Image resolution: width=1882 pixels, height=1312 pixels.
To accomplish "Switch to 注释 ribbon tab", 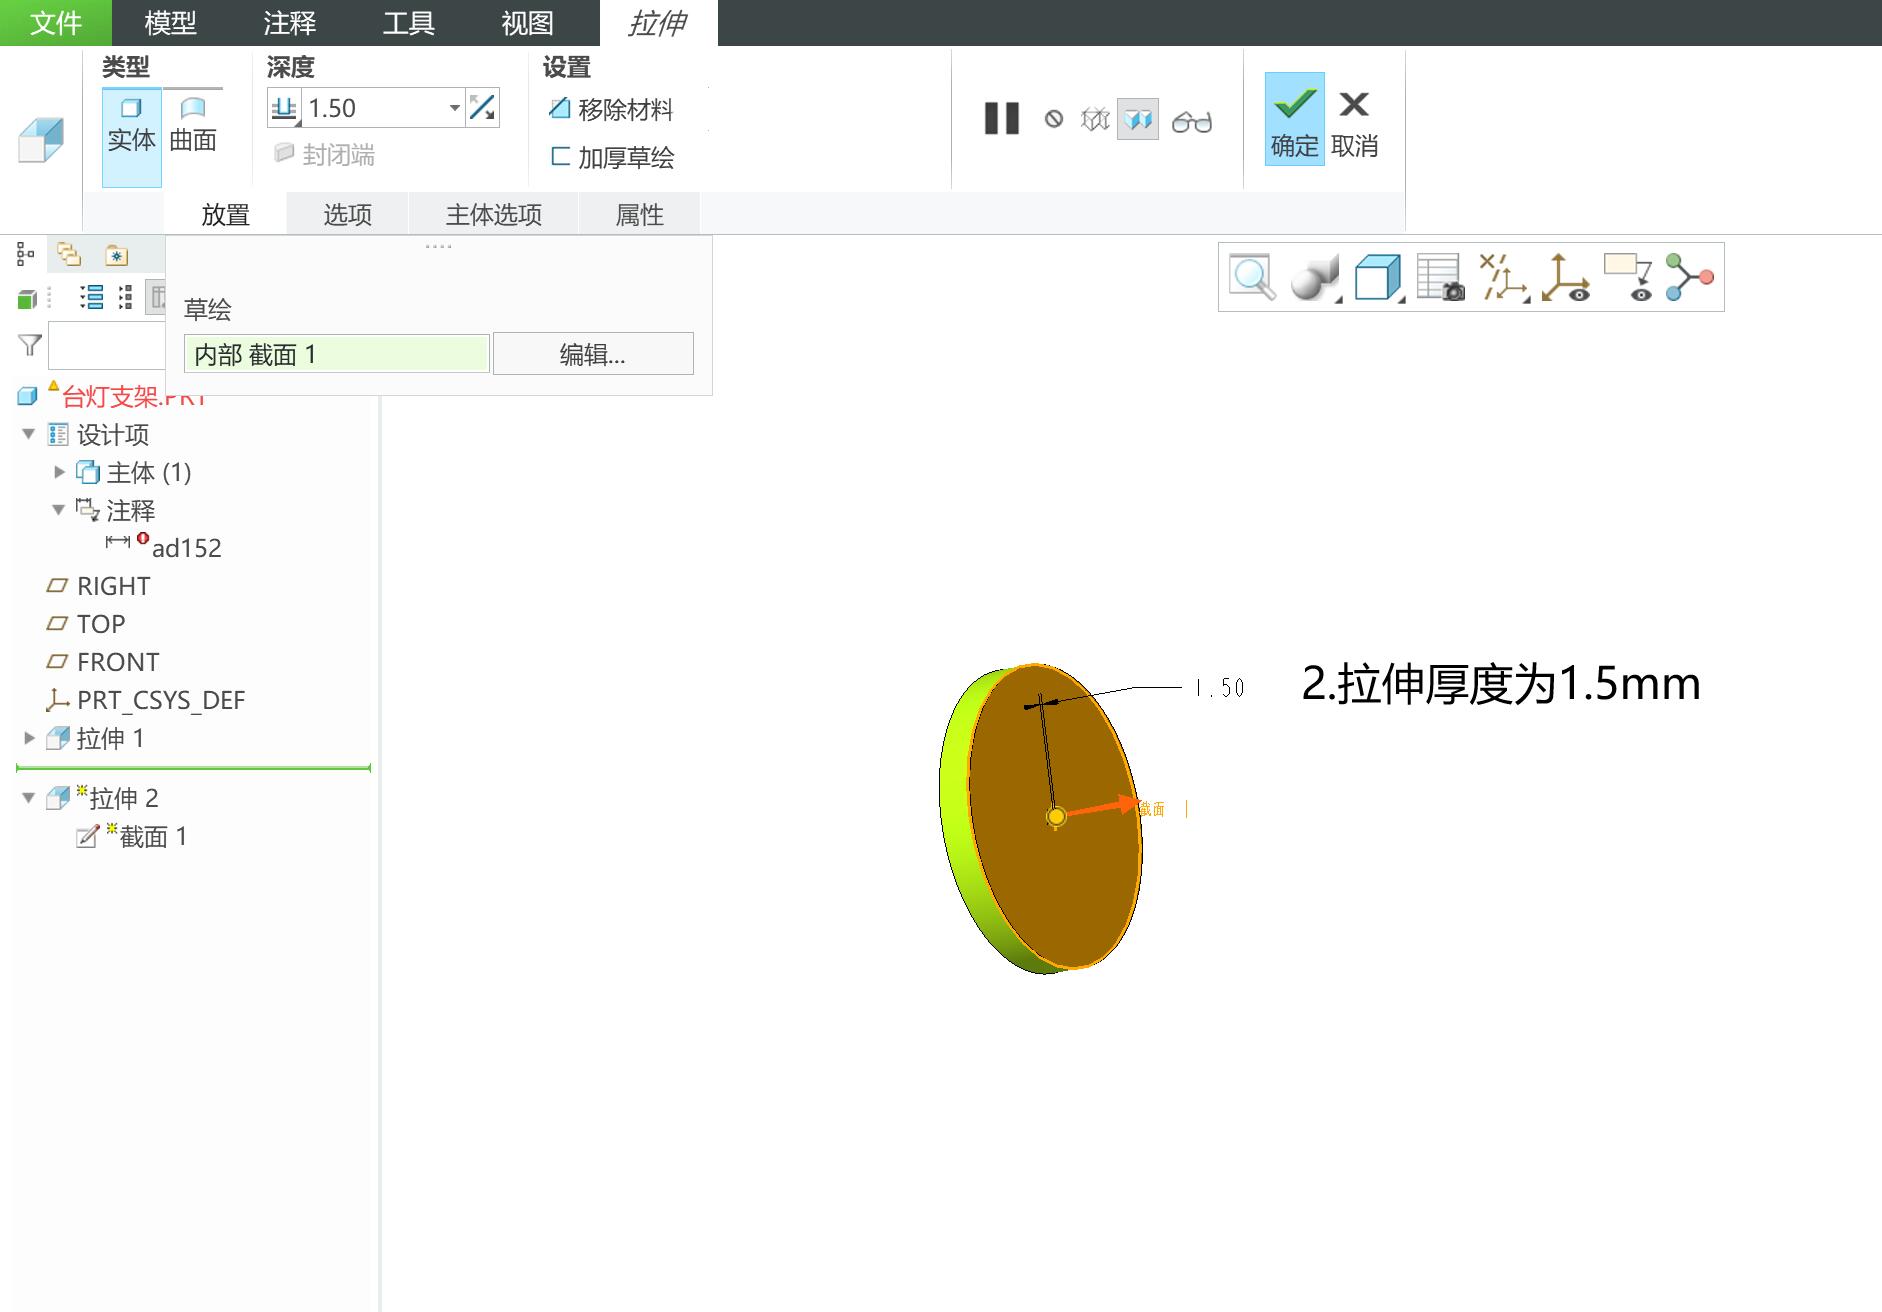I will [x=289, y=23].
